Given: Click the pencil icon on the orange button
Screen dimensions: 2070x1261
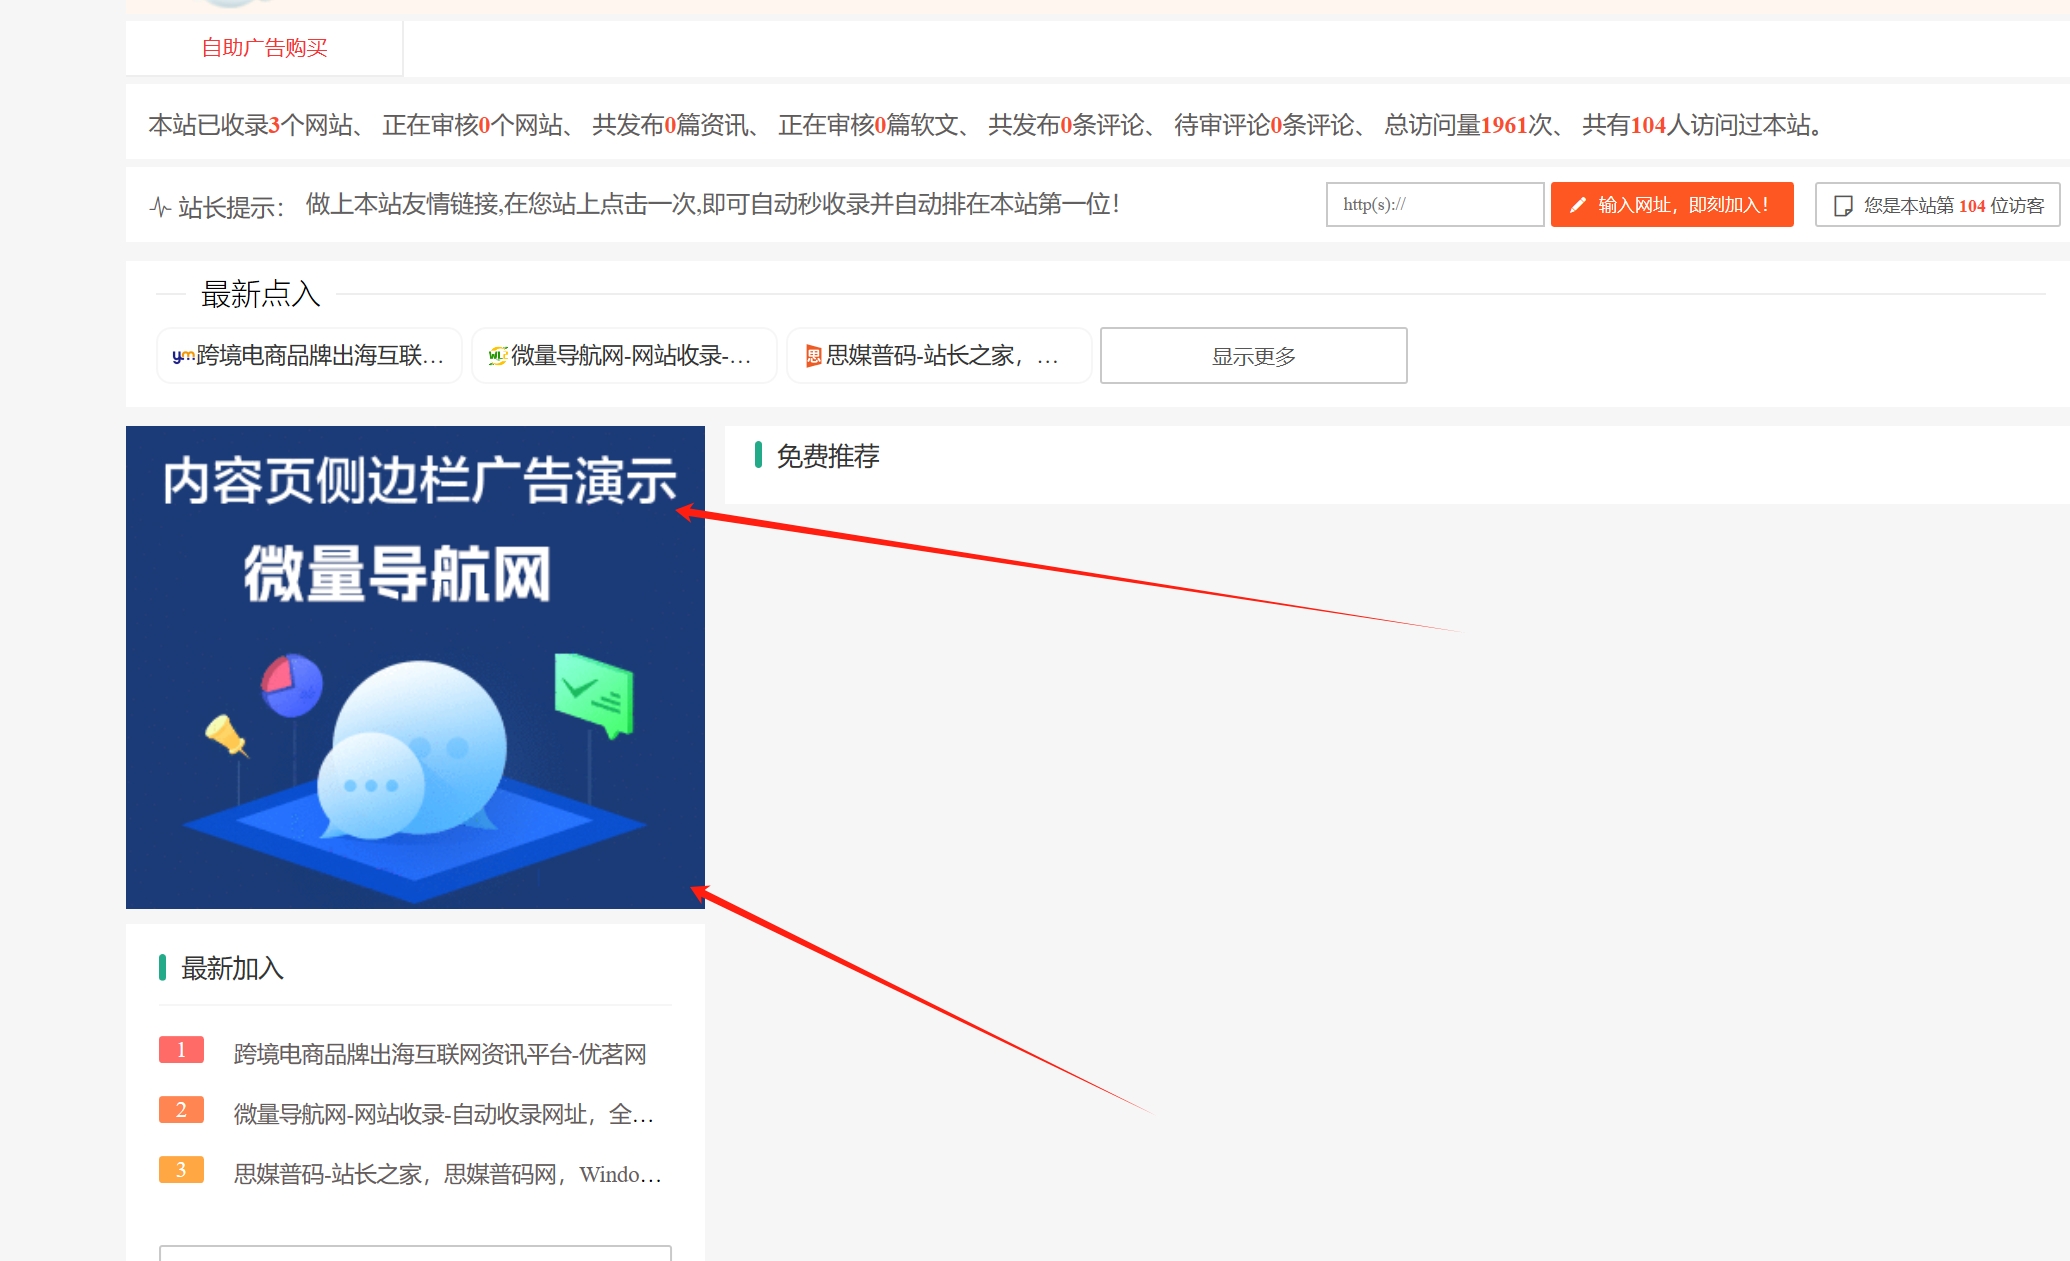Looking at the screenshot, I should coord(1578,205).
